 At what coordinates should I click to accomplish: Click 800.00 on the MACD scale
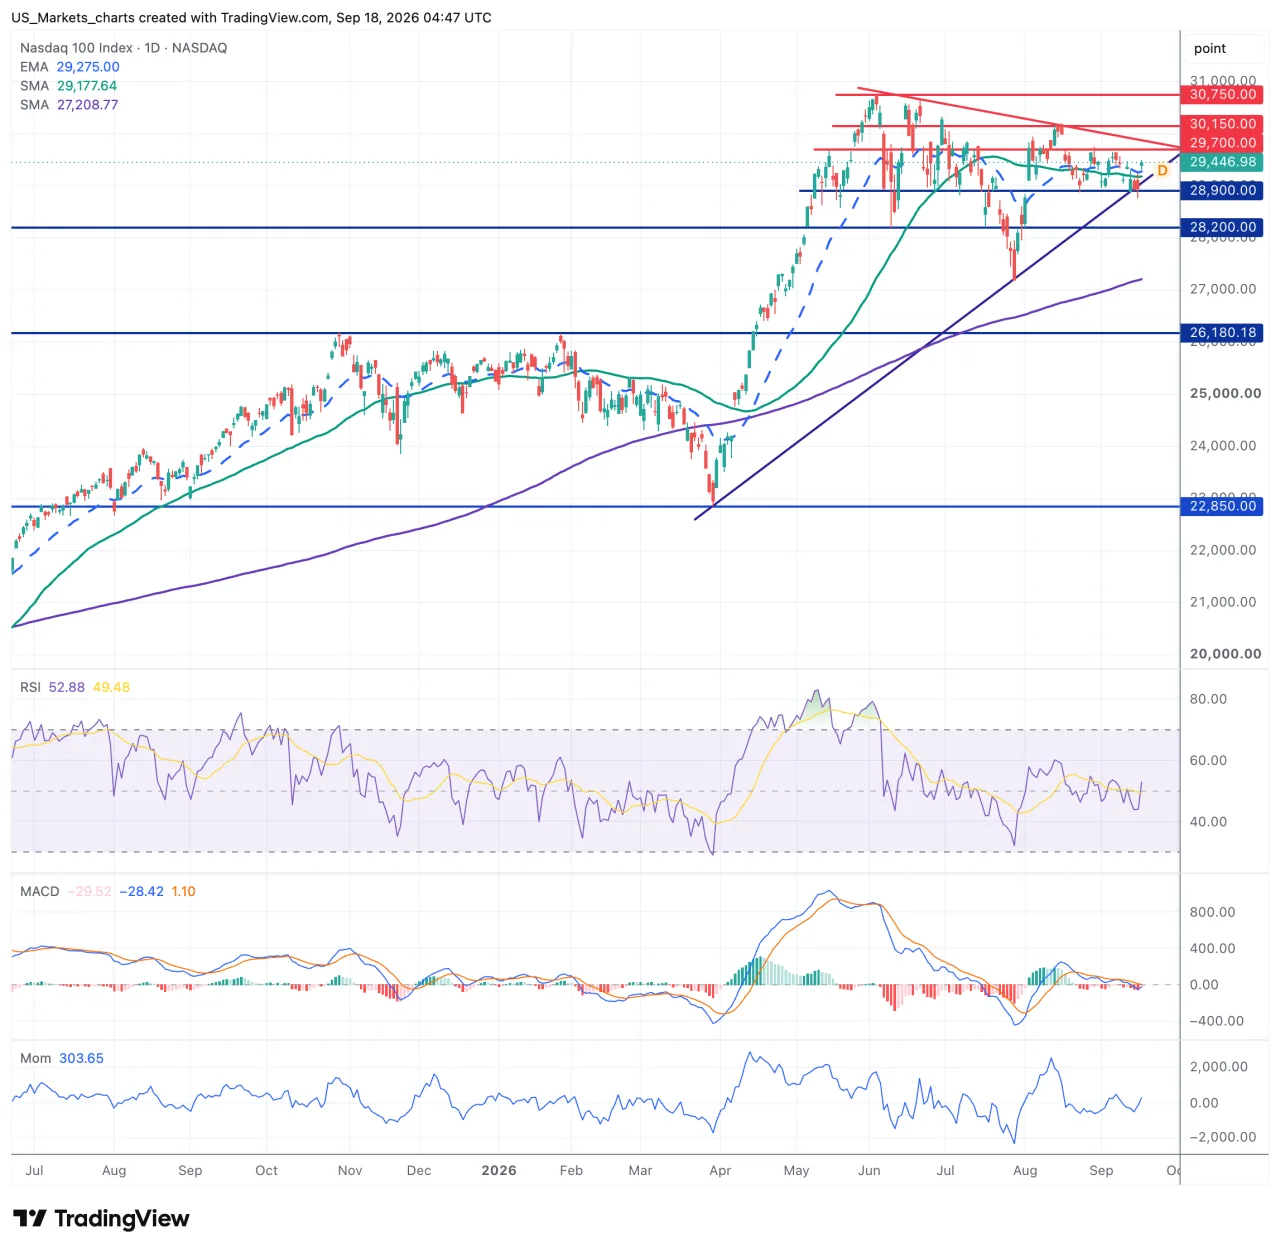[x=1212, y=912]
